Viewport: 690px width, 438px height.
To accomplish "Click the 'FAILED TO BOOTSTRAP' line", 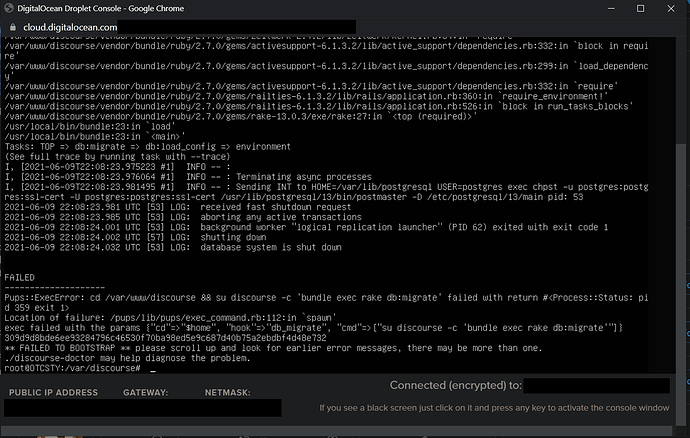I will 273,348.
